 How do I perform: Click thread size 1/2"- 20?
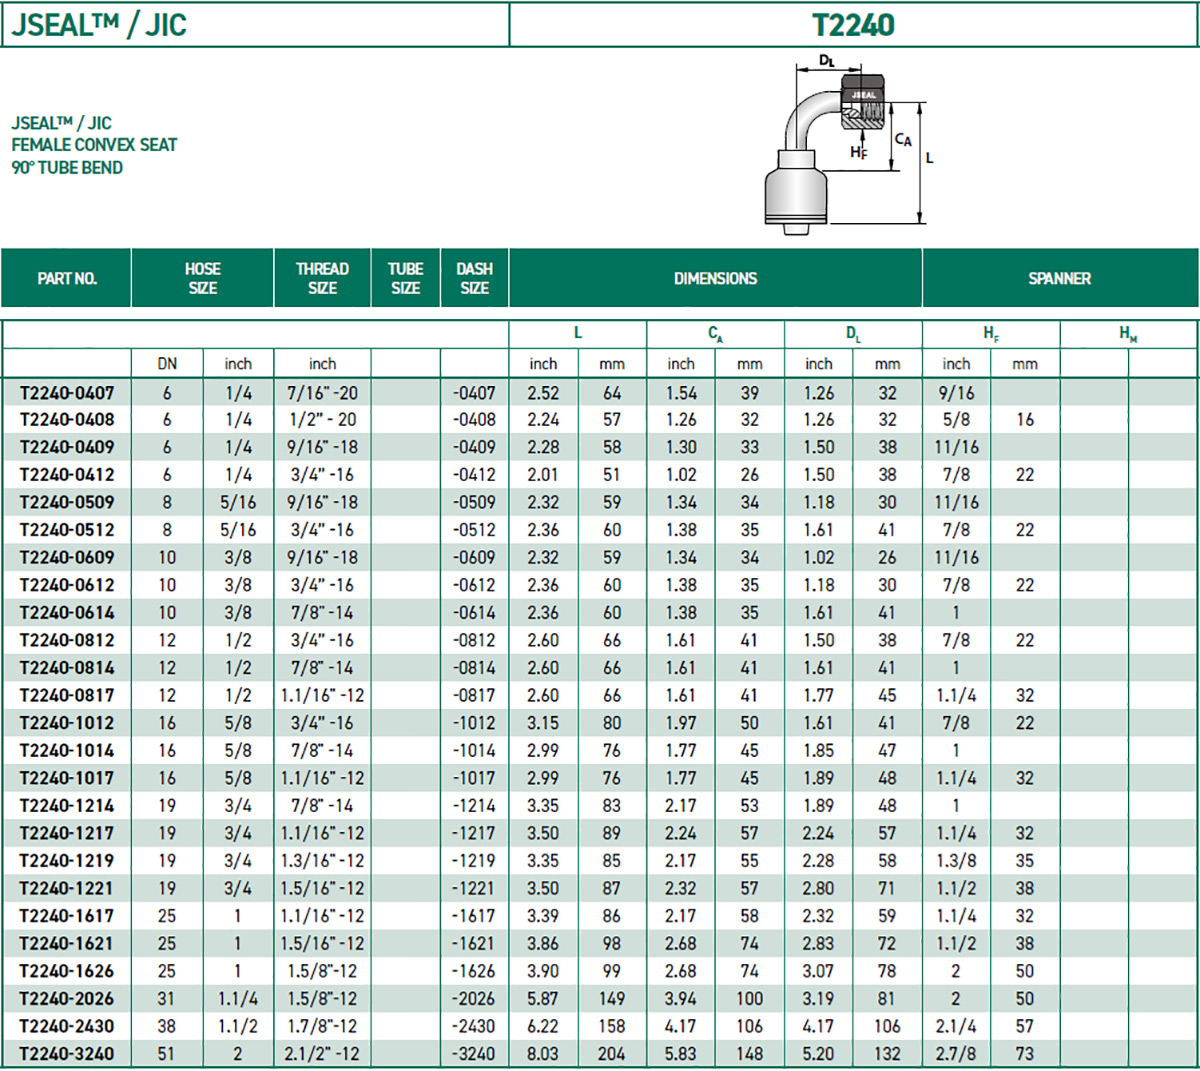[322, 420]
